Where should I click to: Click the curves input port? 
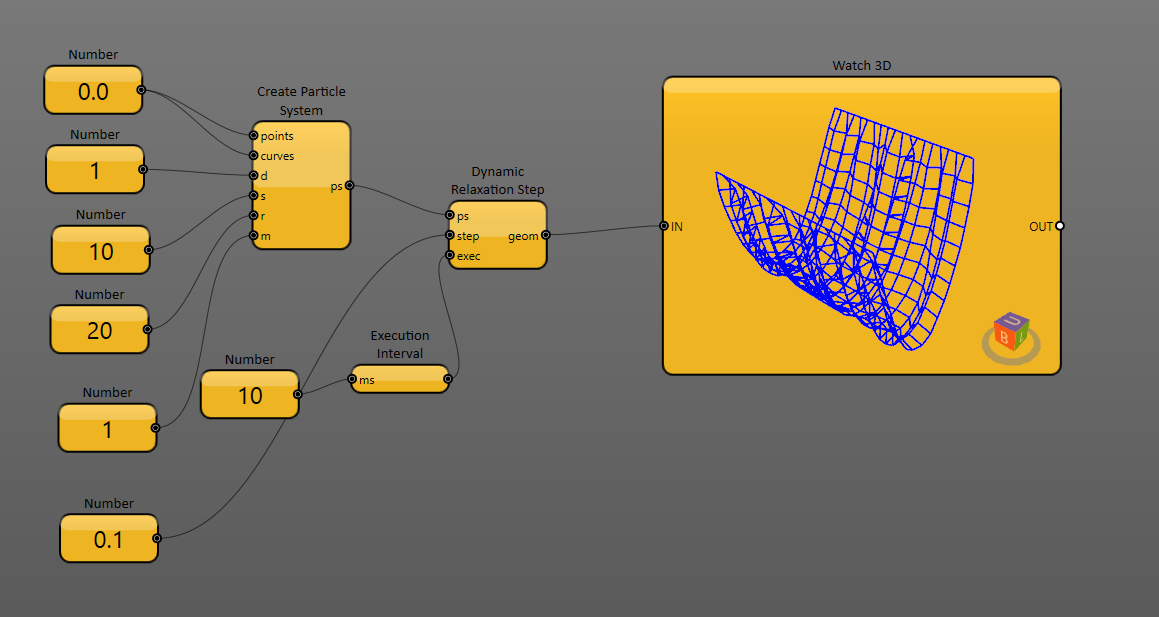254,155
